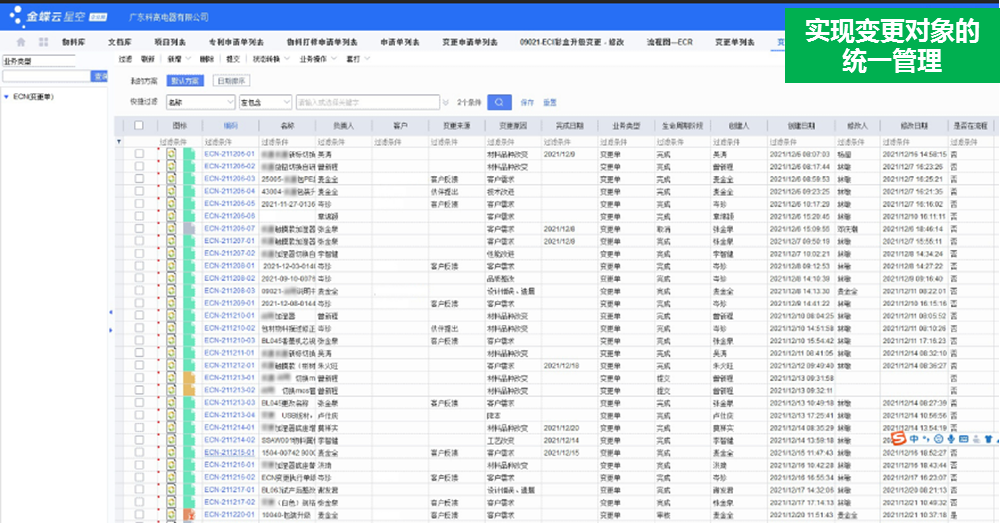Image resolution: width=1000 pixels, height=523 pixels.
Task: Click the blue magnifier search button
Action: pyautogui.click(x=499, y=102)
